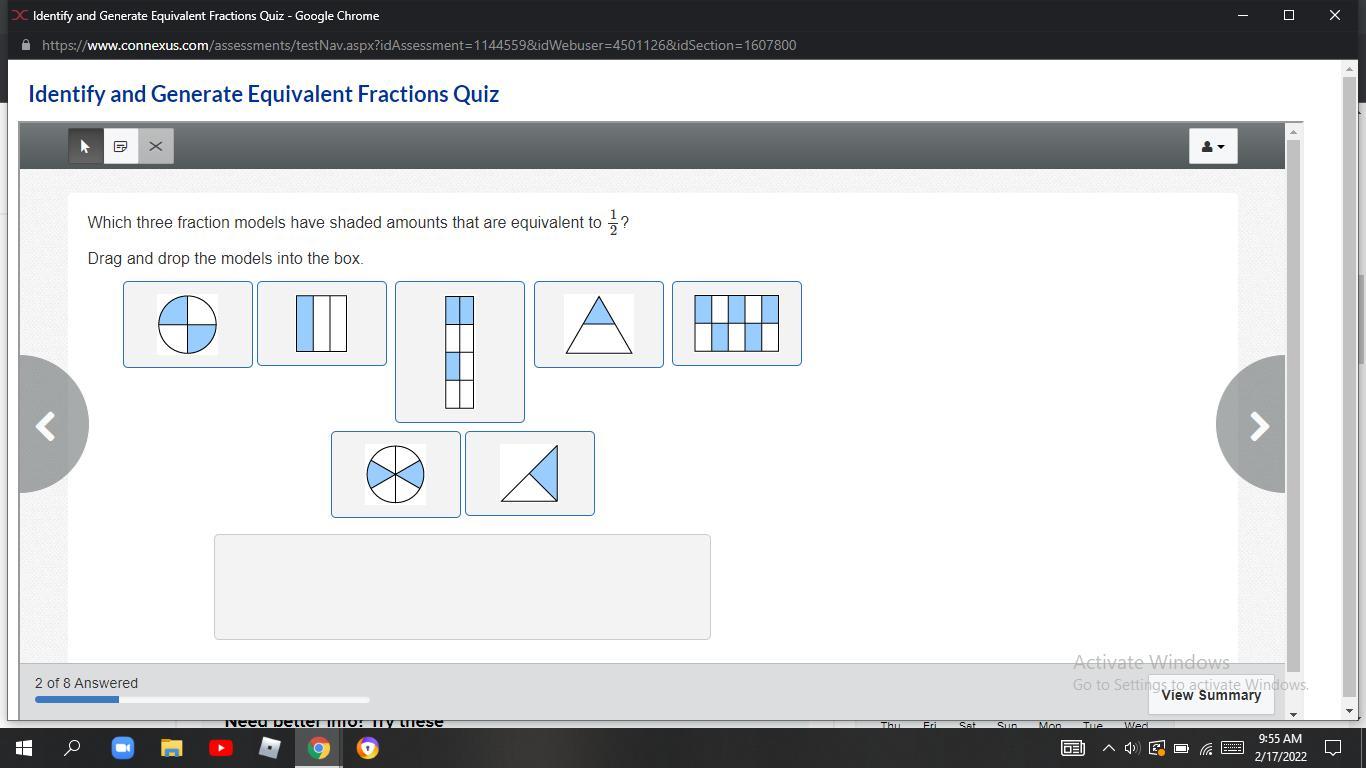Open the purple shield app in taskbar

pos(367,748)
